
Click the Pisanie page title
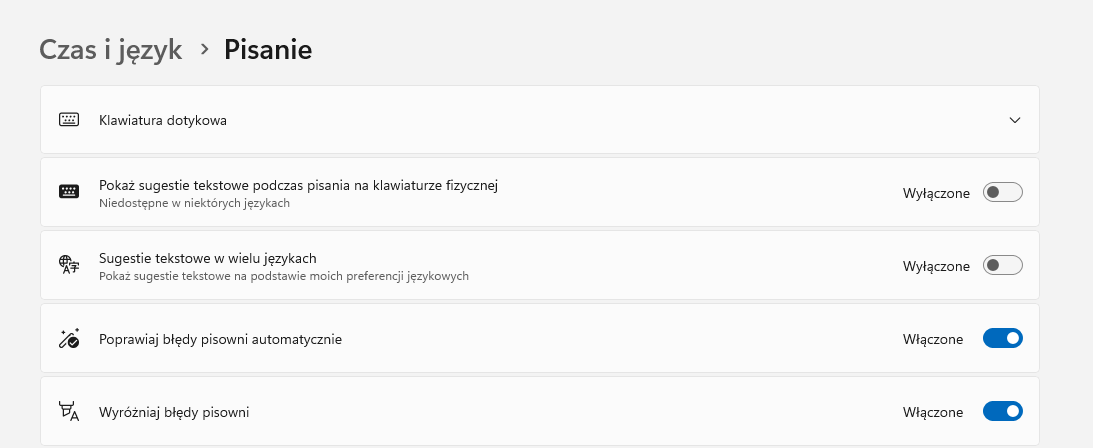click(268, 49)
